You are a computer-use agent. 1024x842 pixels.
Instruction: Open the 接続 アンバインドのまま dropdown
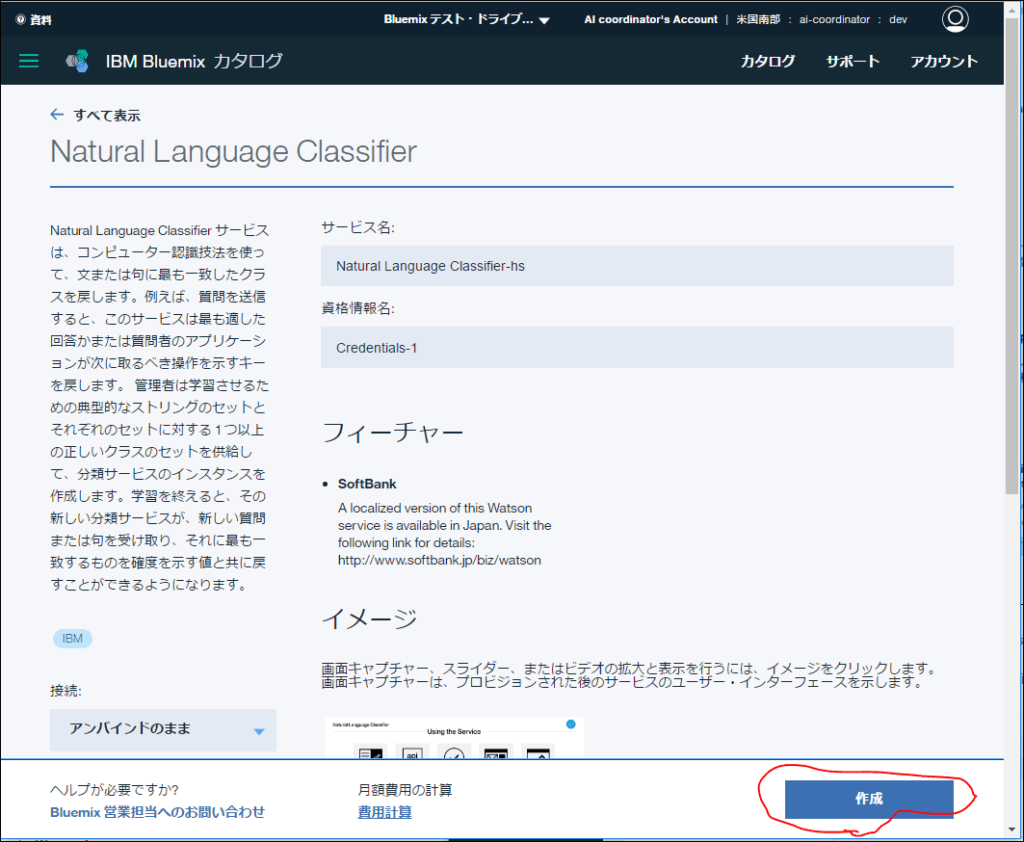point(163,730)
